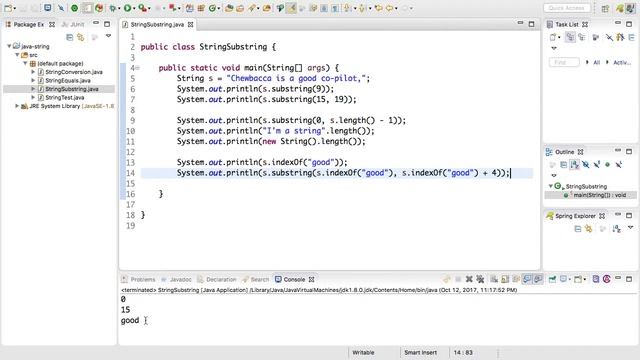640x360 pixels.
Task: Toggle Show Console When Standard Error Changes
Action: pyautogui.click(x=538, y=279)
